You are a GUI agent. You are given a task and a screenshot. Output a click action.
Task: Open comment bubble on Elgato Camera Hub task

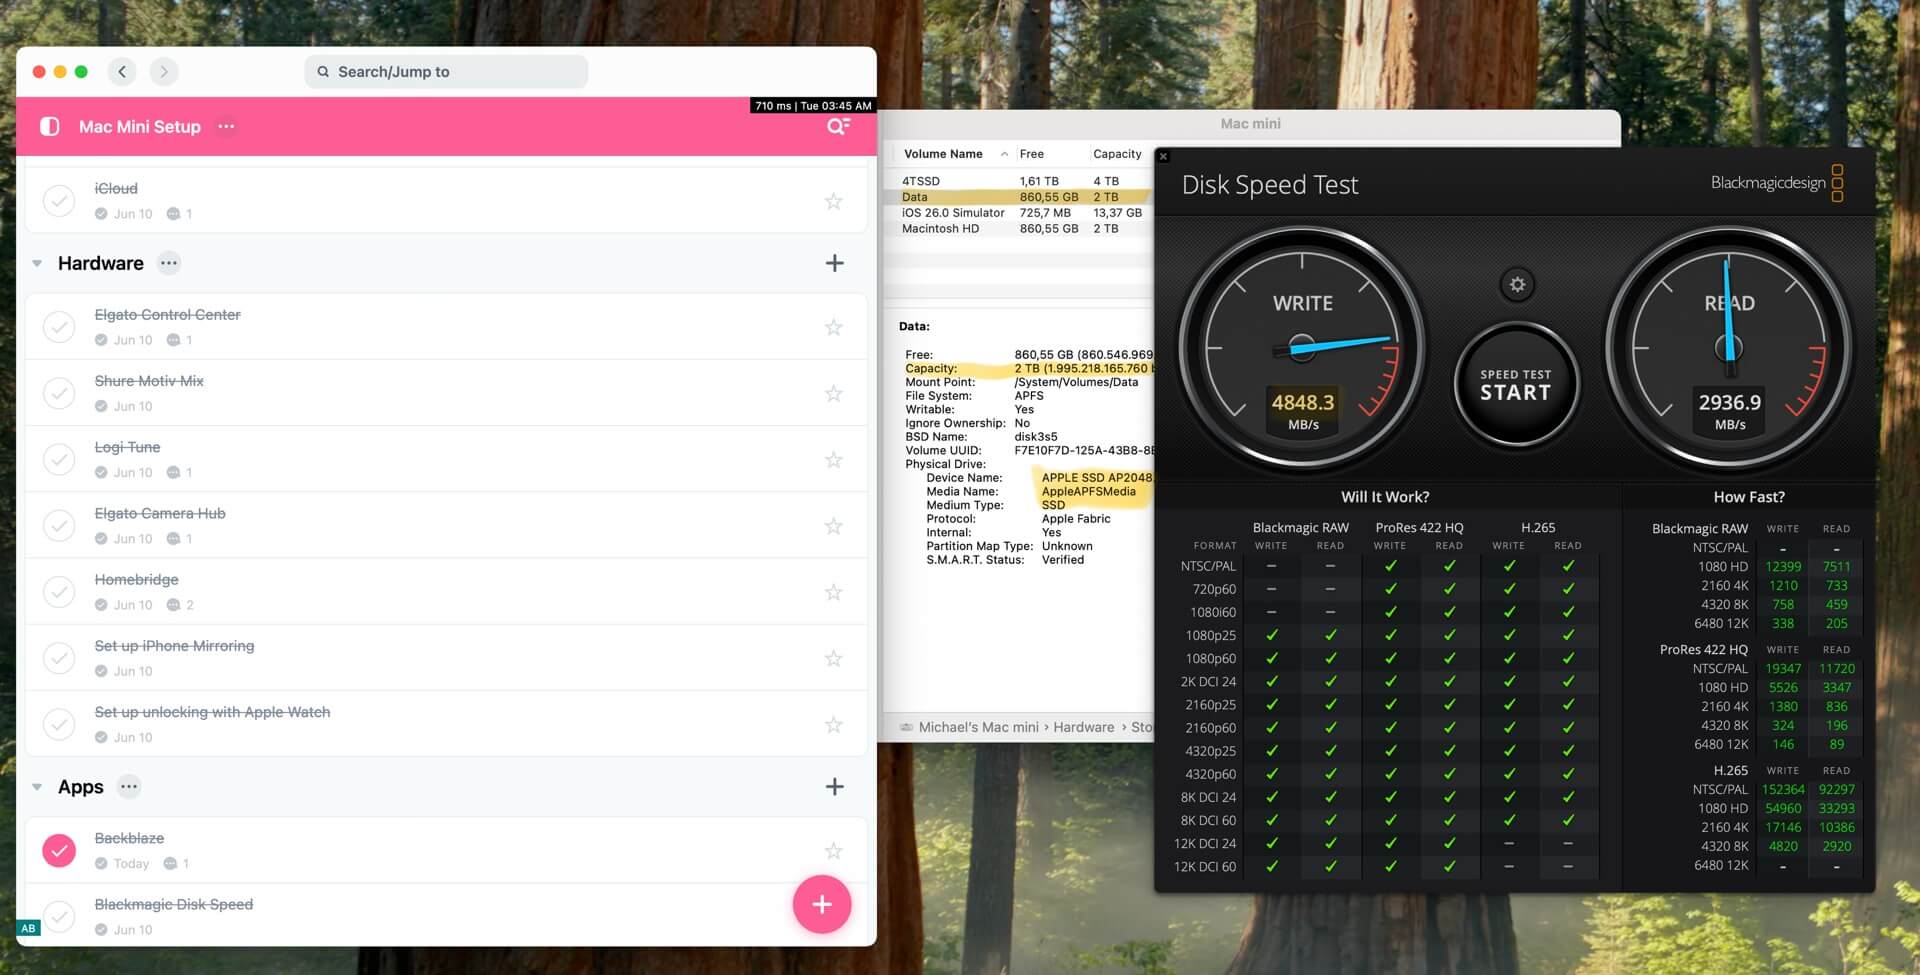click(x=174, y=539)
